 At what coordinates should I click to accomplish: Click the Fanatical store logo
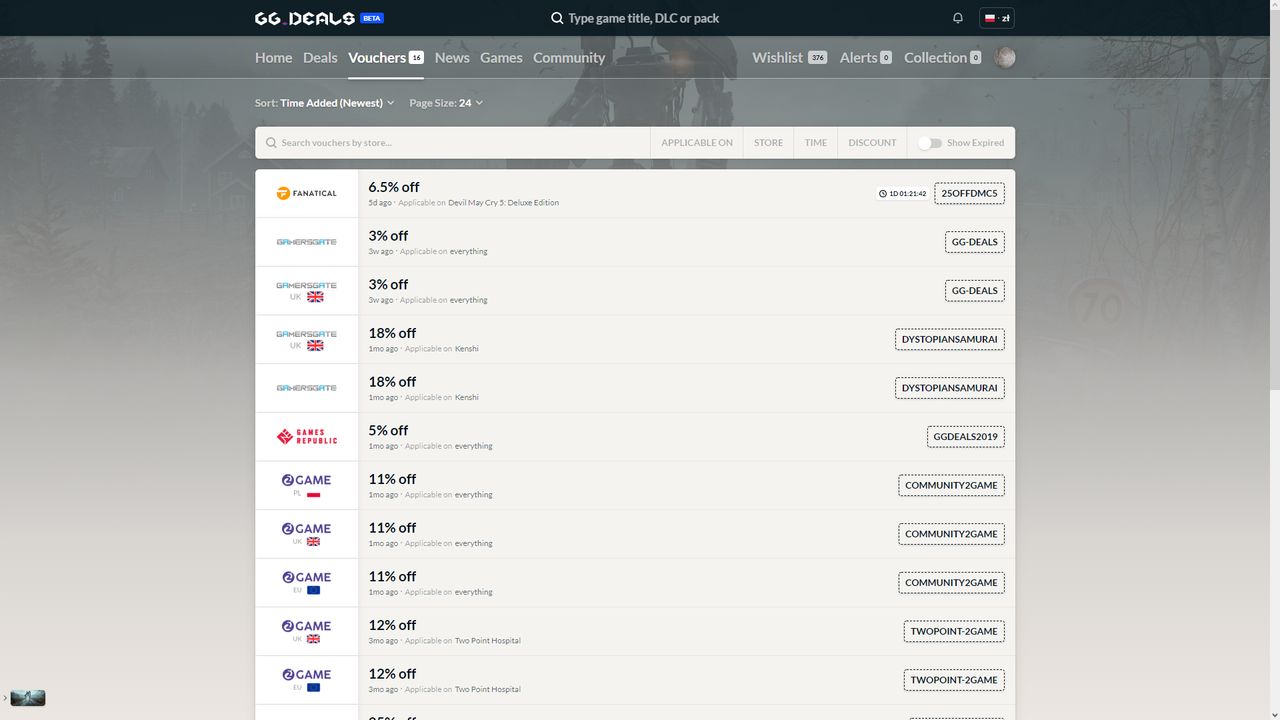307,193
